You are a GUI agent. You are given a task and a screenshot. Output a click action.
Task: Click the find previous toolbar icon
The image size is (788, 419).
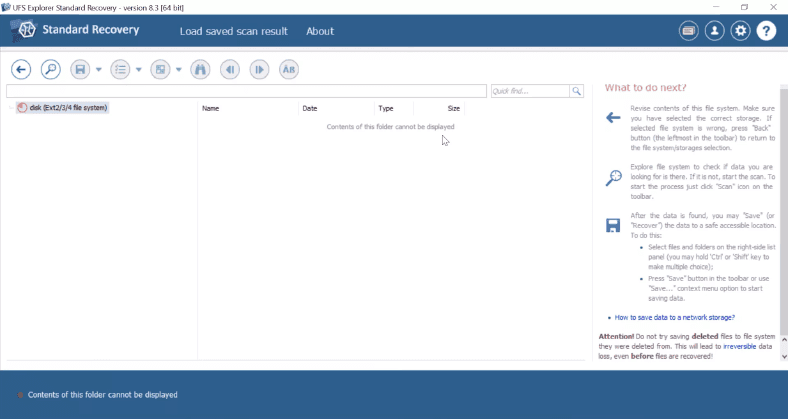(x=230, y=69)
